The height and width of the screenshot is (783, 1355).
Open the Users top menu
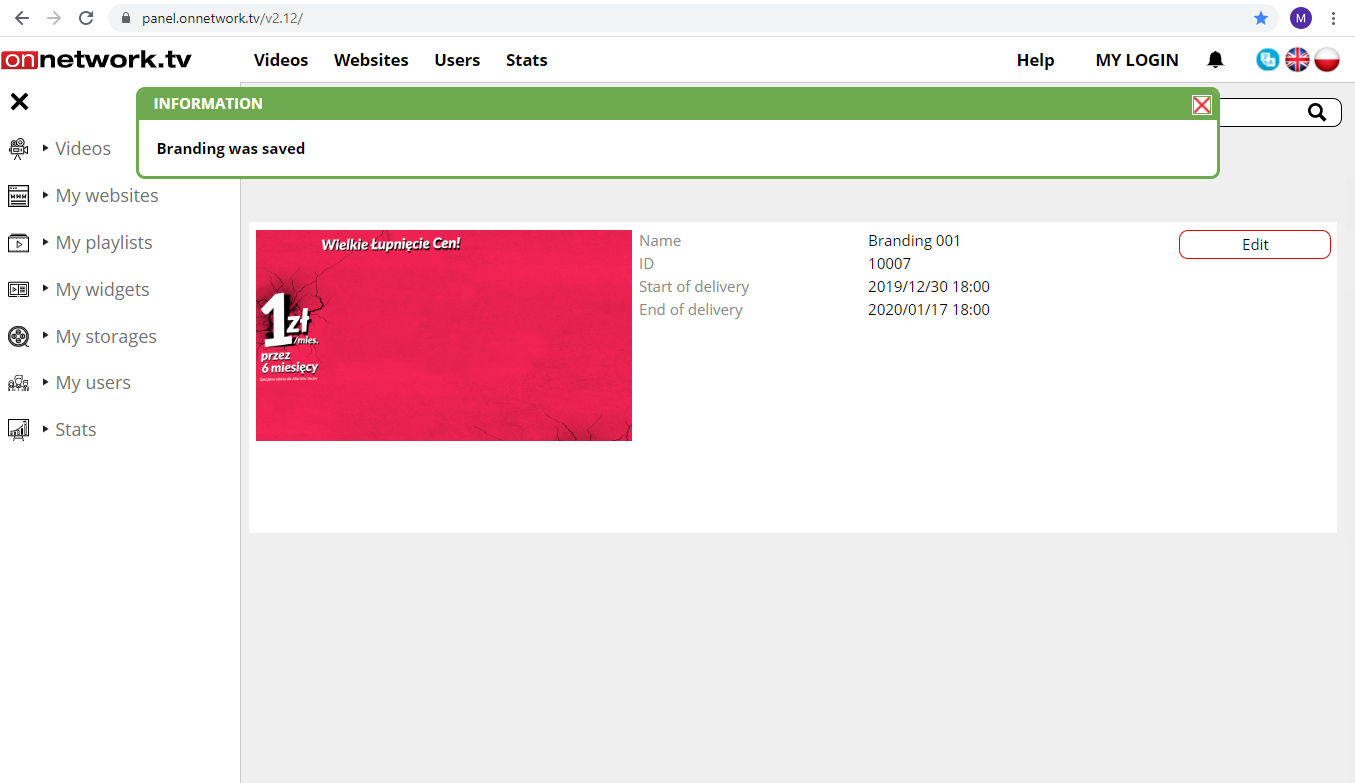click(457, 60)
